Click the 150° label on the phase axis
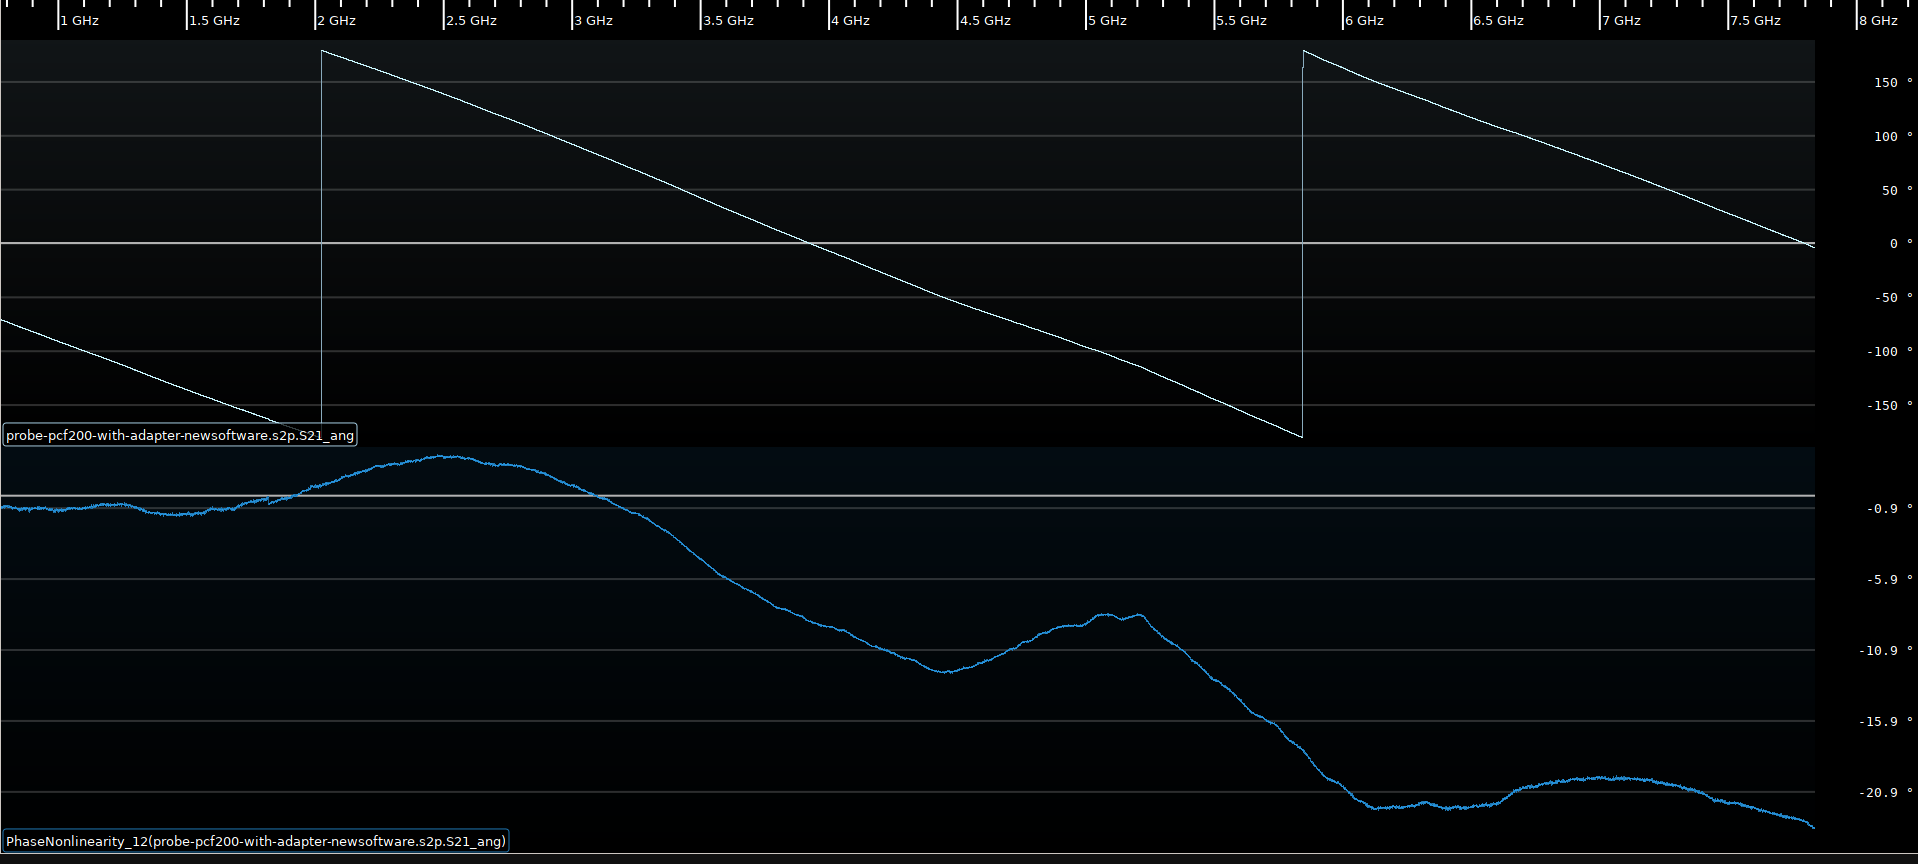Image resolution: width=1918 pixels, height=864 pixels. (x=1893, y=82)
